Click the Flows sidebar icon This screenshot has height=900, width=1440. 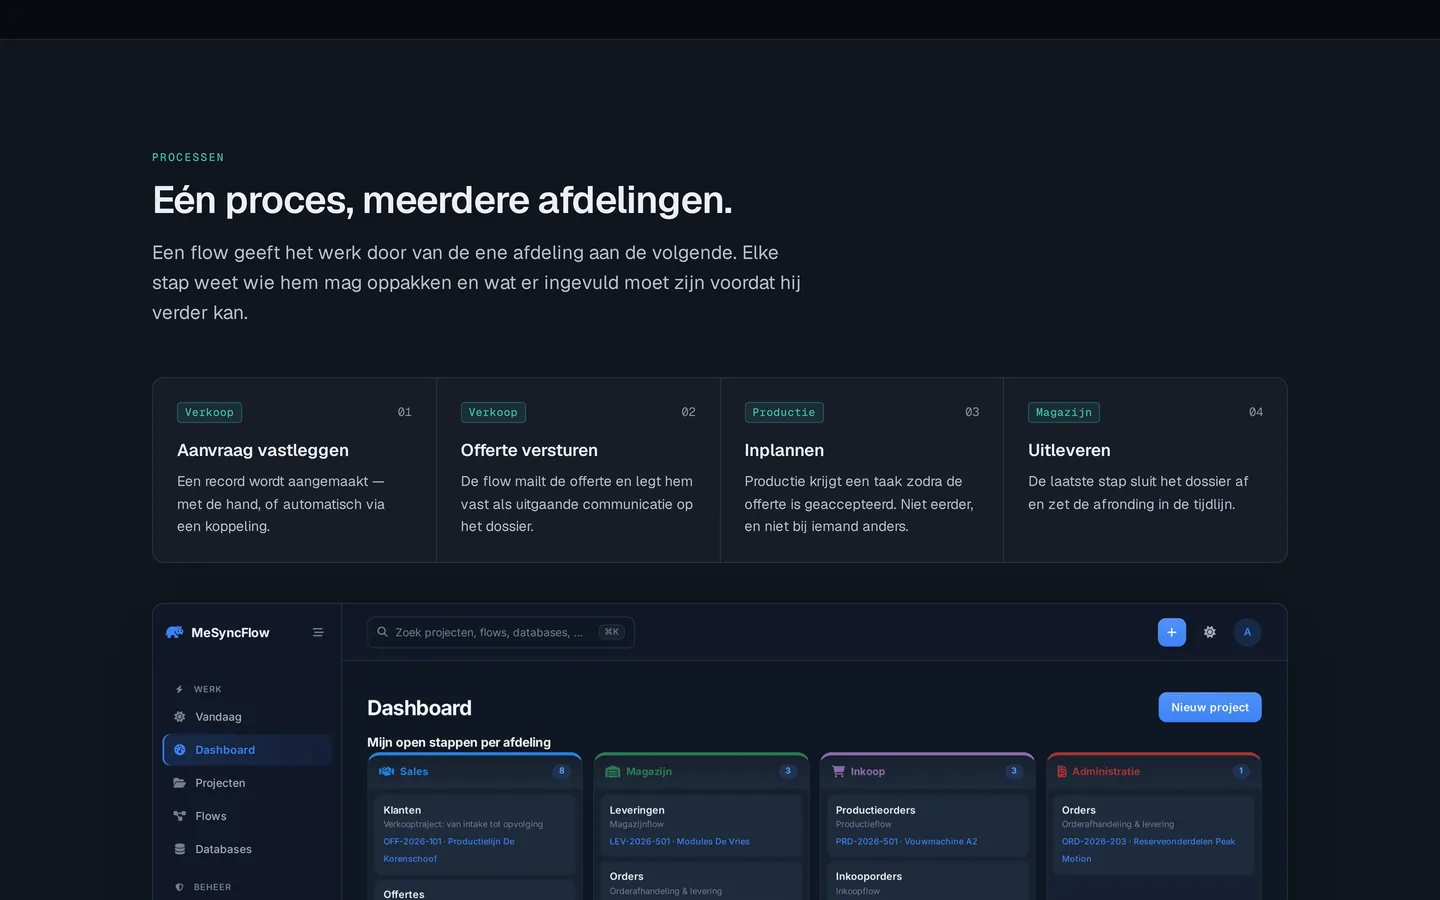tap(180, 816)
